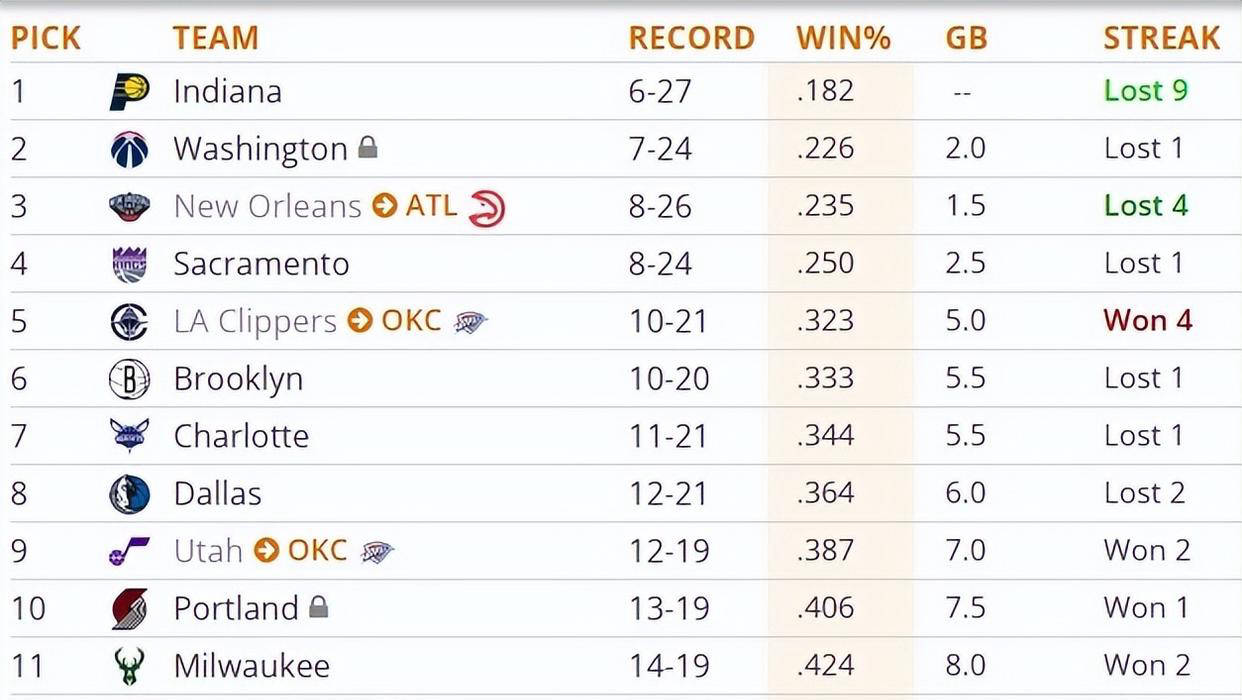Click the lock icon next to Portland
This screenshot has width=1242, height=700.
coord(318,607)
